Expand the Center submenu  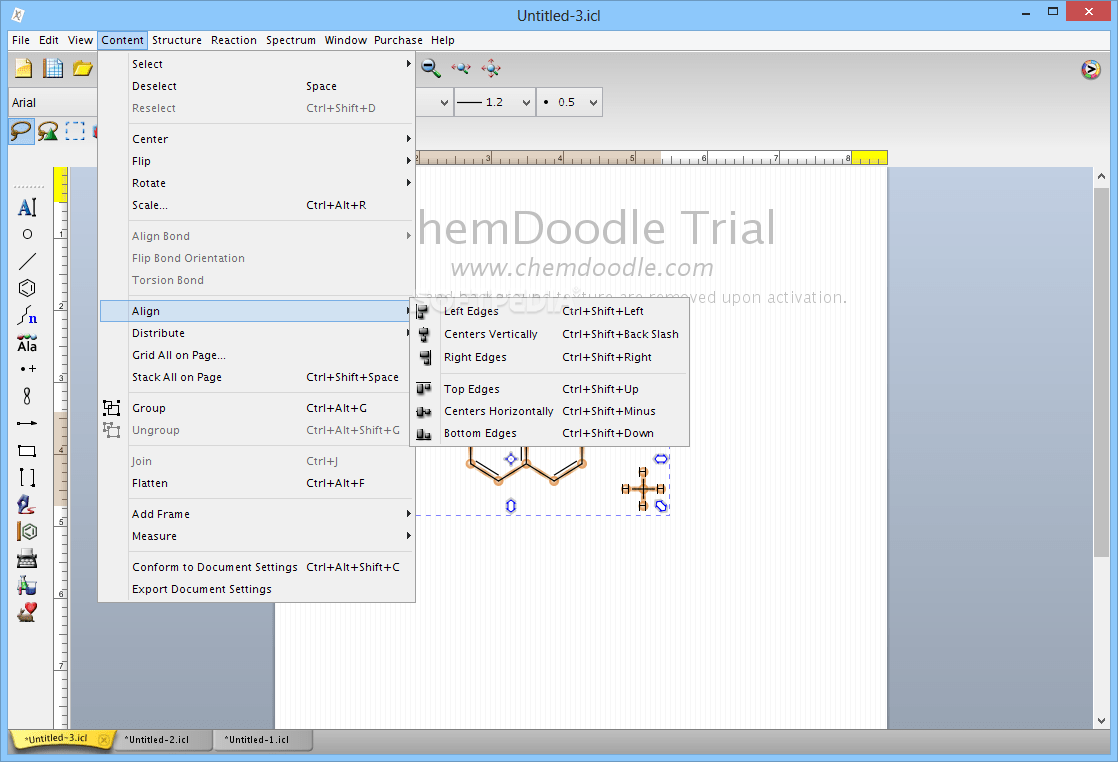[x=257, y=139]
